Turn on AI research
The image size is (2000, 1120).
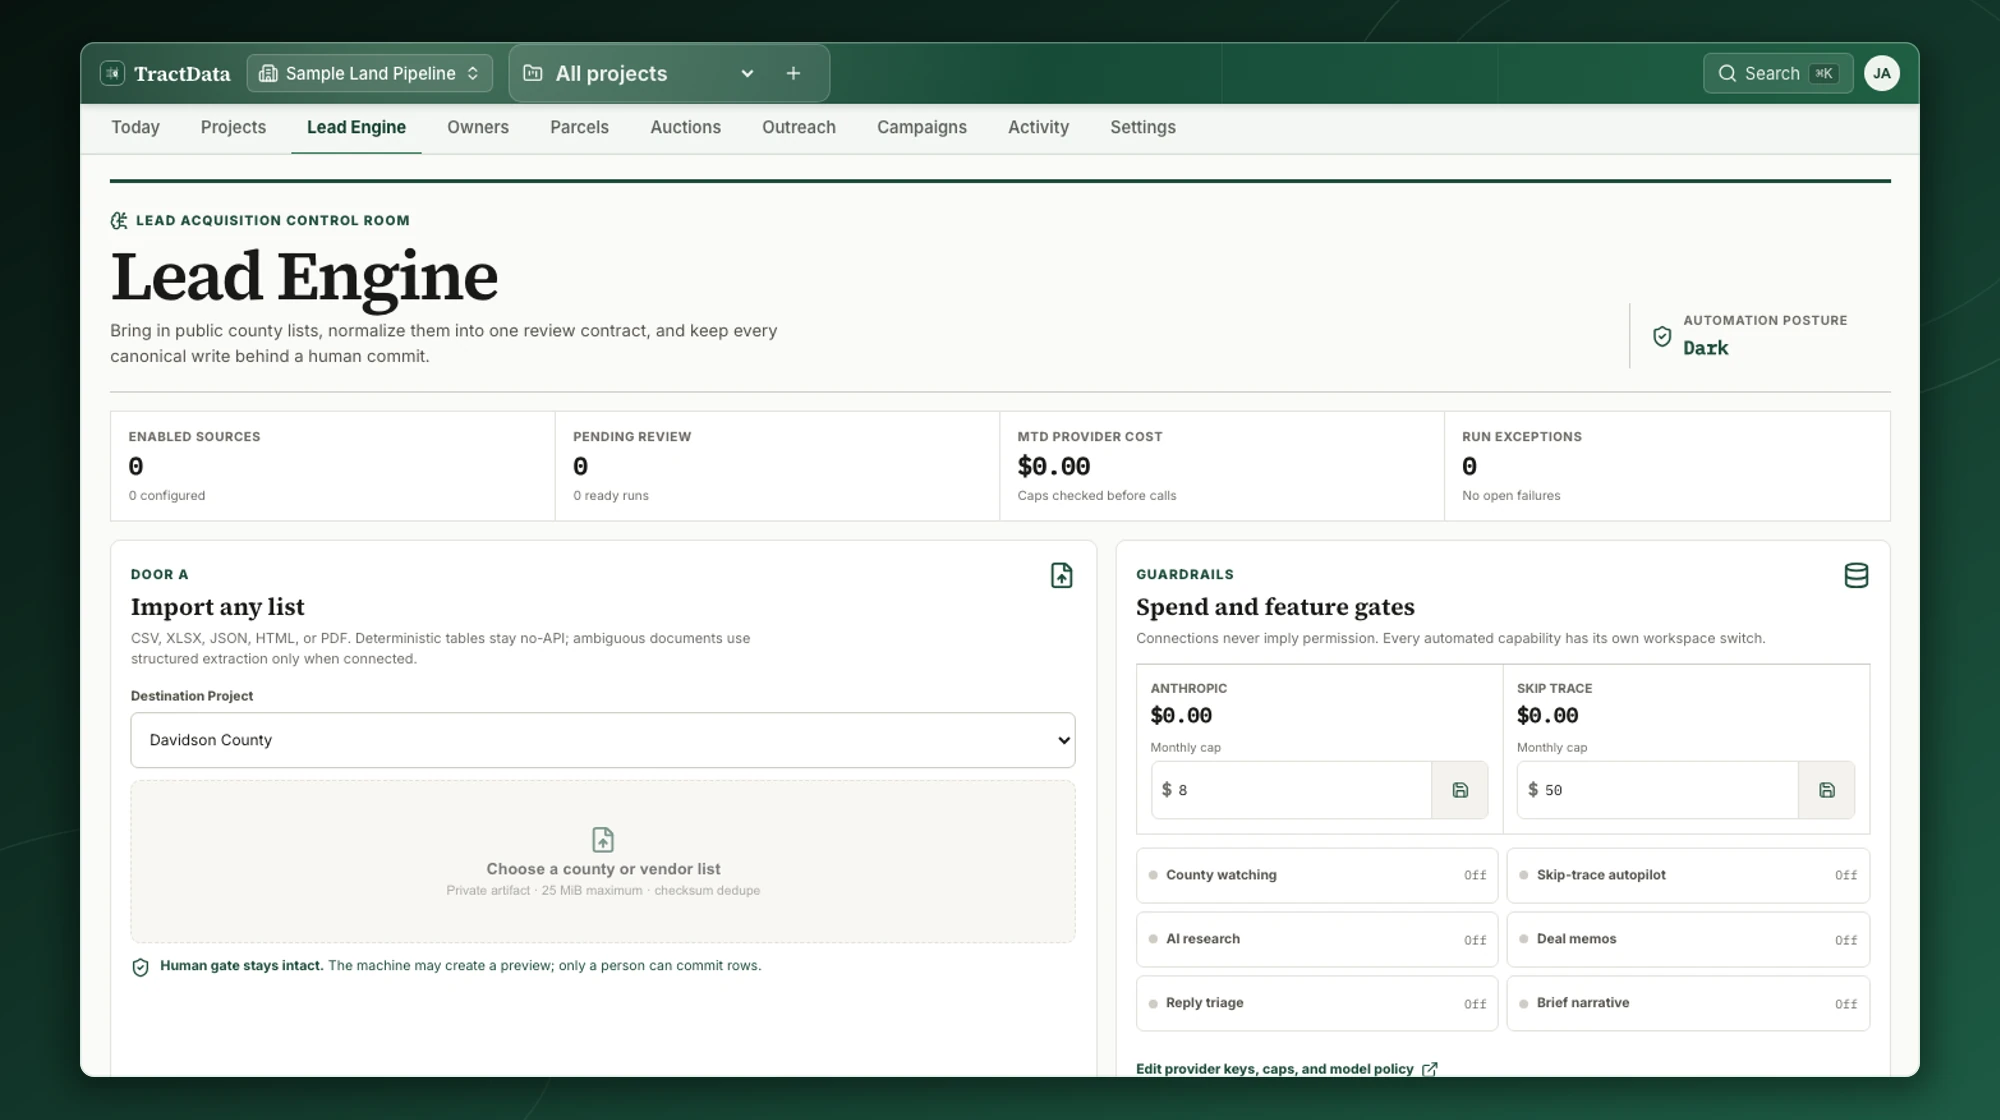click(1317, 939)
